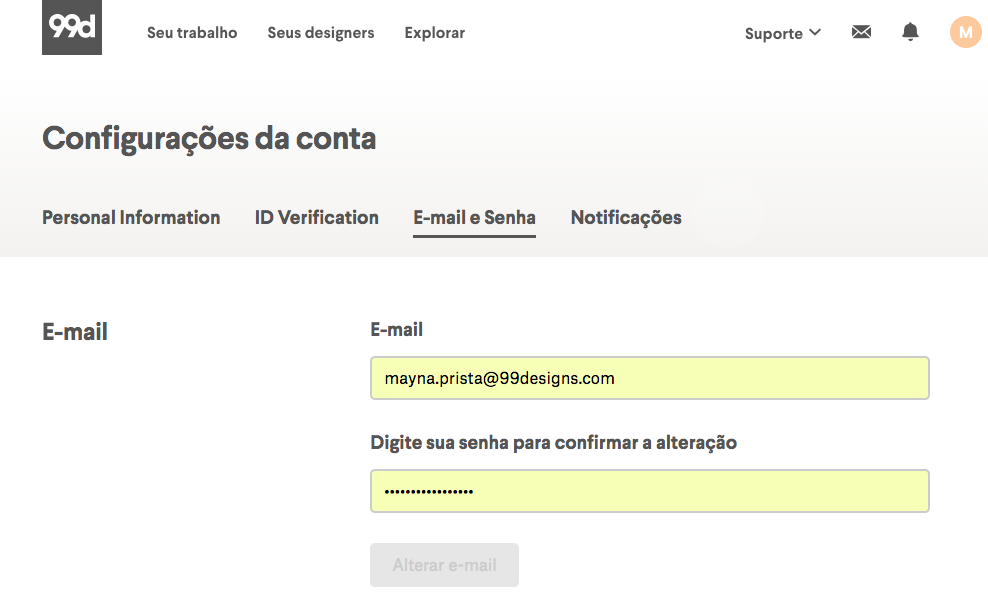Screen dimensions: 988x597
Task: Click the E-mail section heading on the left
Action: point(75,332)
